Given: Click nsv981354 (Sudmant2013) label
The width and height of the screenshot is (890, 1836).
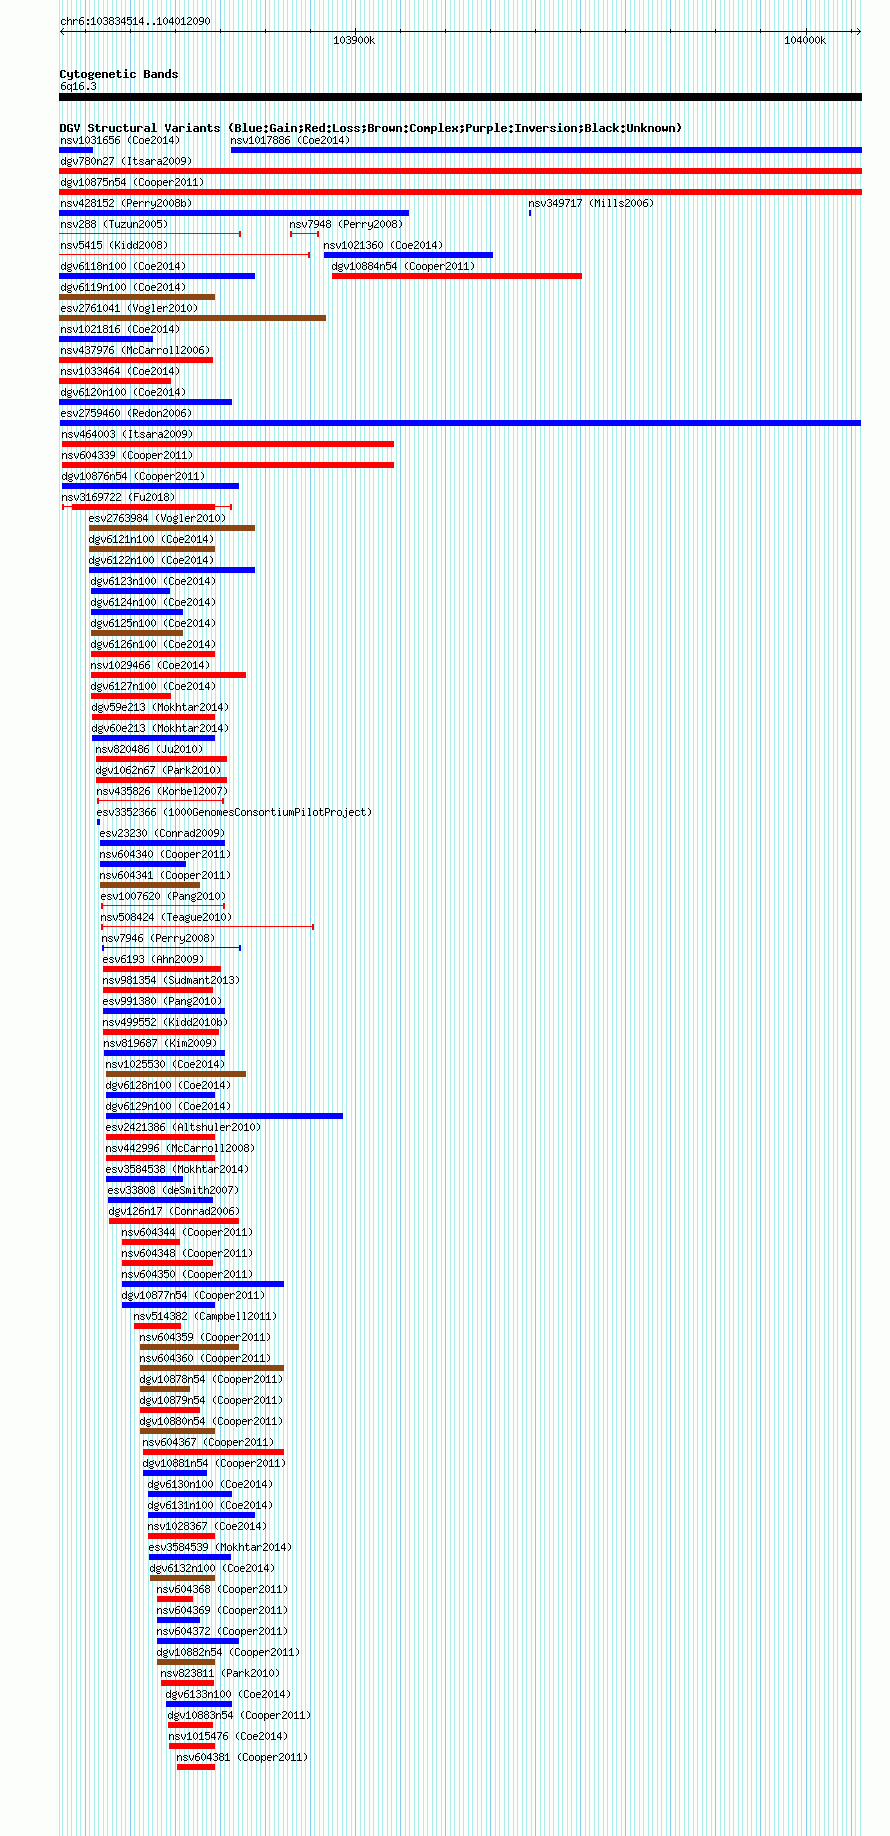Looking at the screenshot, I should click(x=172, y=981).
